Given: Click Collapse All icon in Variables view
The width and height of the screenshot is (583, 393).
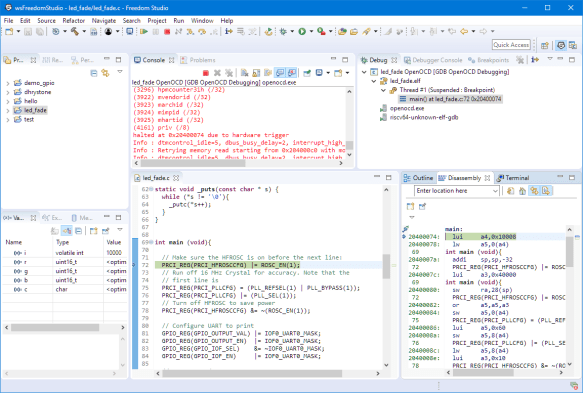Looking at the screenshot, I should 78,231.
